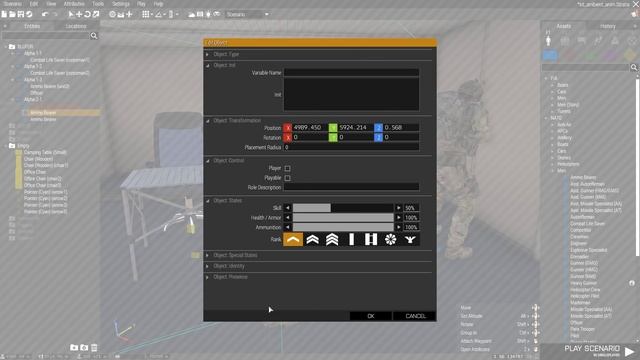
Task: Increase Health / Armor with right arrow
Action: 398,218
